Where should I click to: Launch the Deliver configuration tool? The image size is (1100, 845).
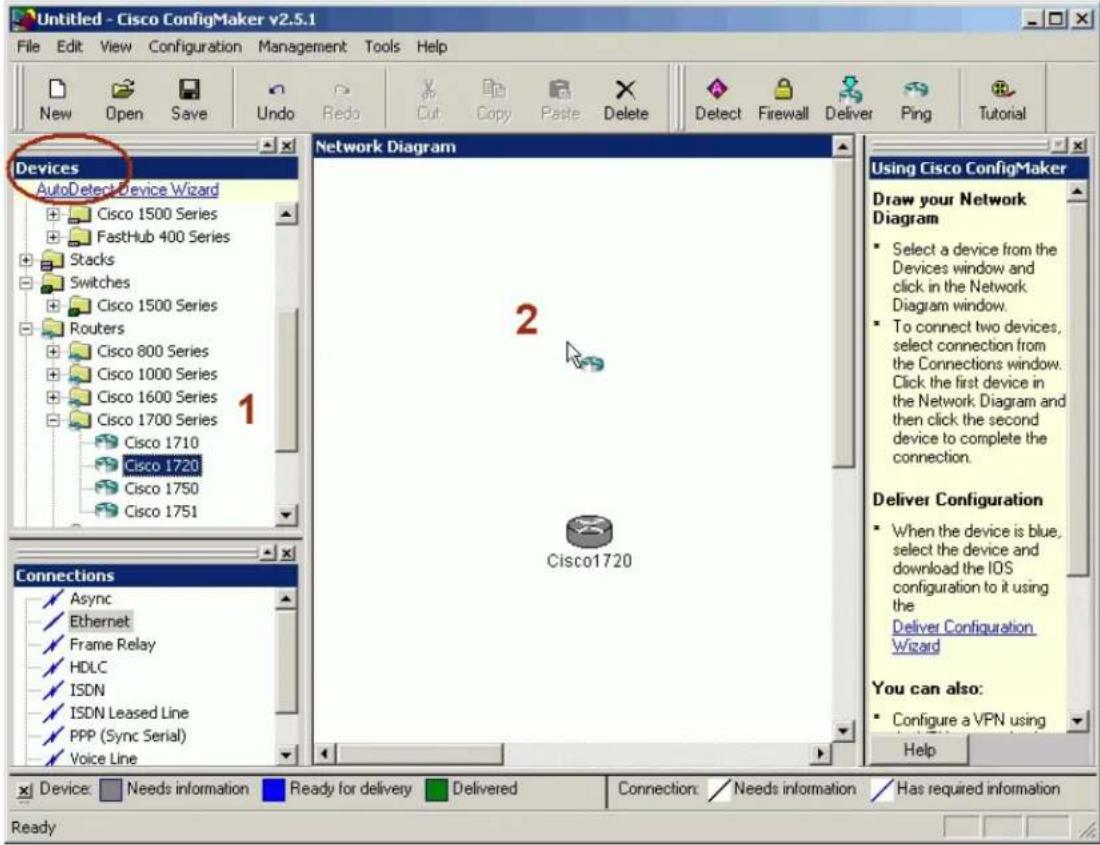(849, 99)
